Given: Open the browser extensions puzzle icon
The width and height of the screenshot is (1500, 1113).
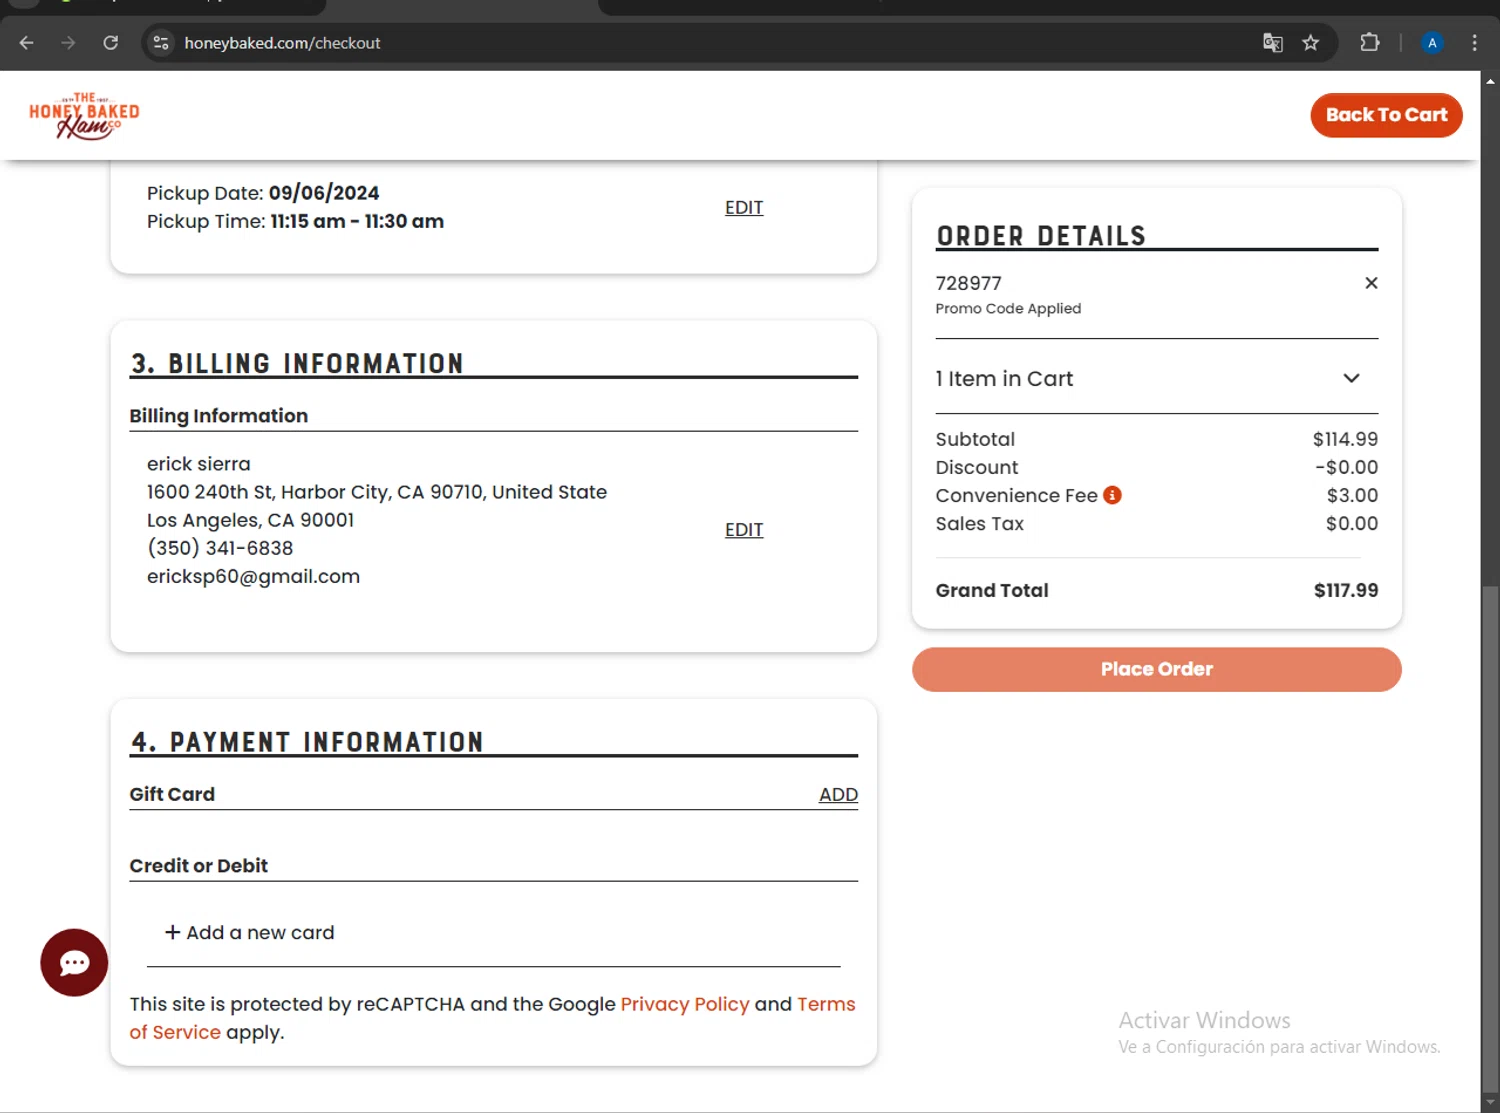Looking at the screenshot, I should (1369, 43).
